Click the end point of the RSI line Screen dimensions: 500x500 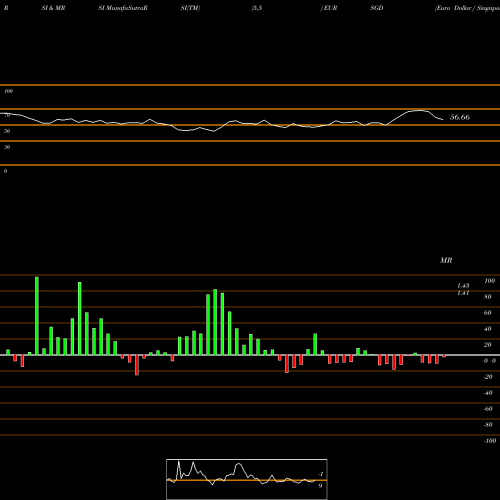point(443,119)
